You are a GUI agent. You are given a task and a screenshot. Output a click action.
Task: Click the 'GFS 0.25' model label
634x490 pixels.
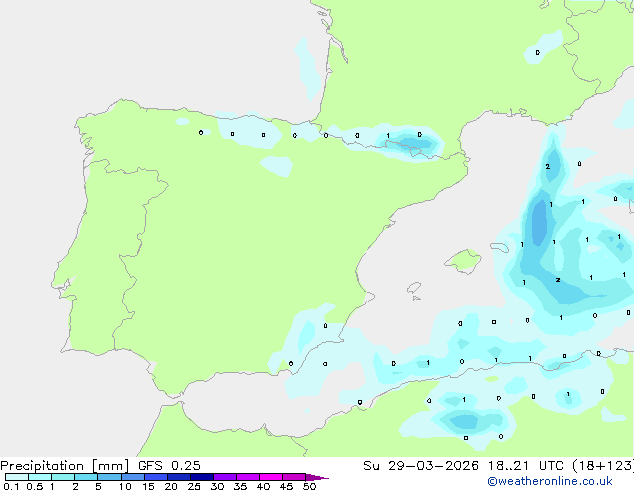point(169,466)
